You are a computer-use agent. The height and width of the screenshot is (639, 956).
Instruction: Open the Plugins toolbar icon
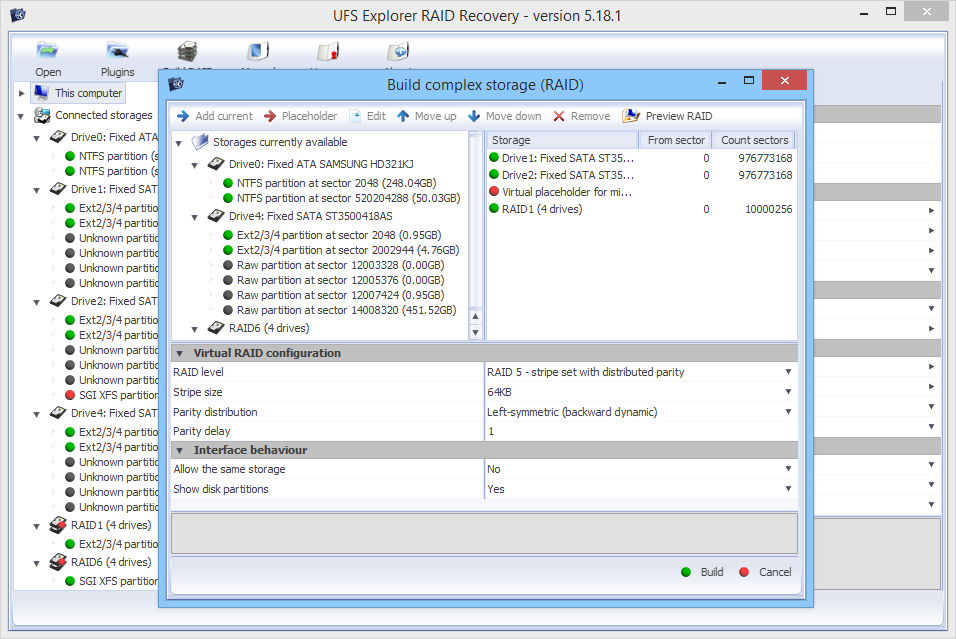118,52
